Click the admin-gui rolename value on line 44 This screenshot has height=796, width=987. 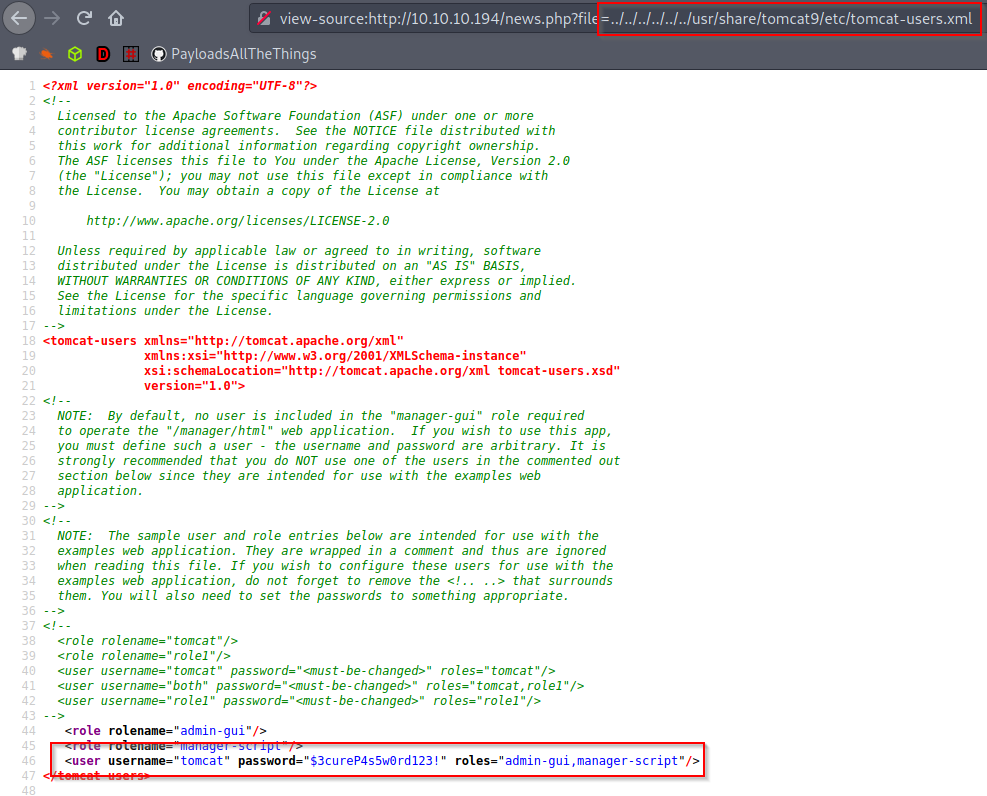pyautogui.click(x=218, y=731)
